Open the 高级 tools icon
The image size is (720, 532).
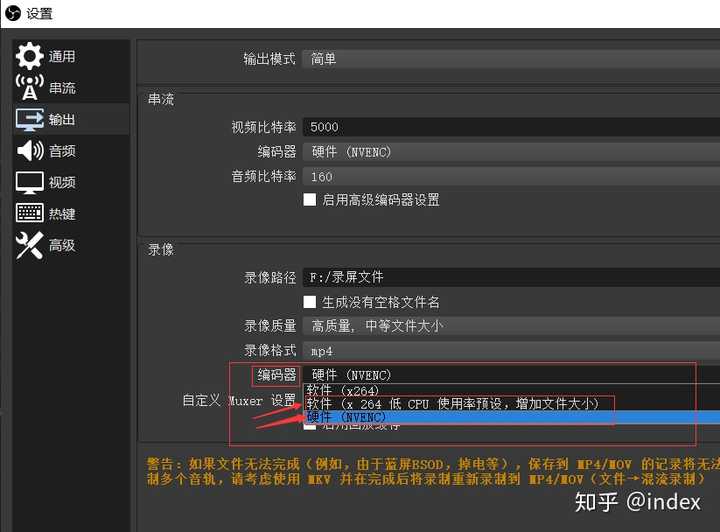tap(29, 245)
